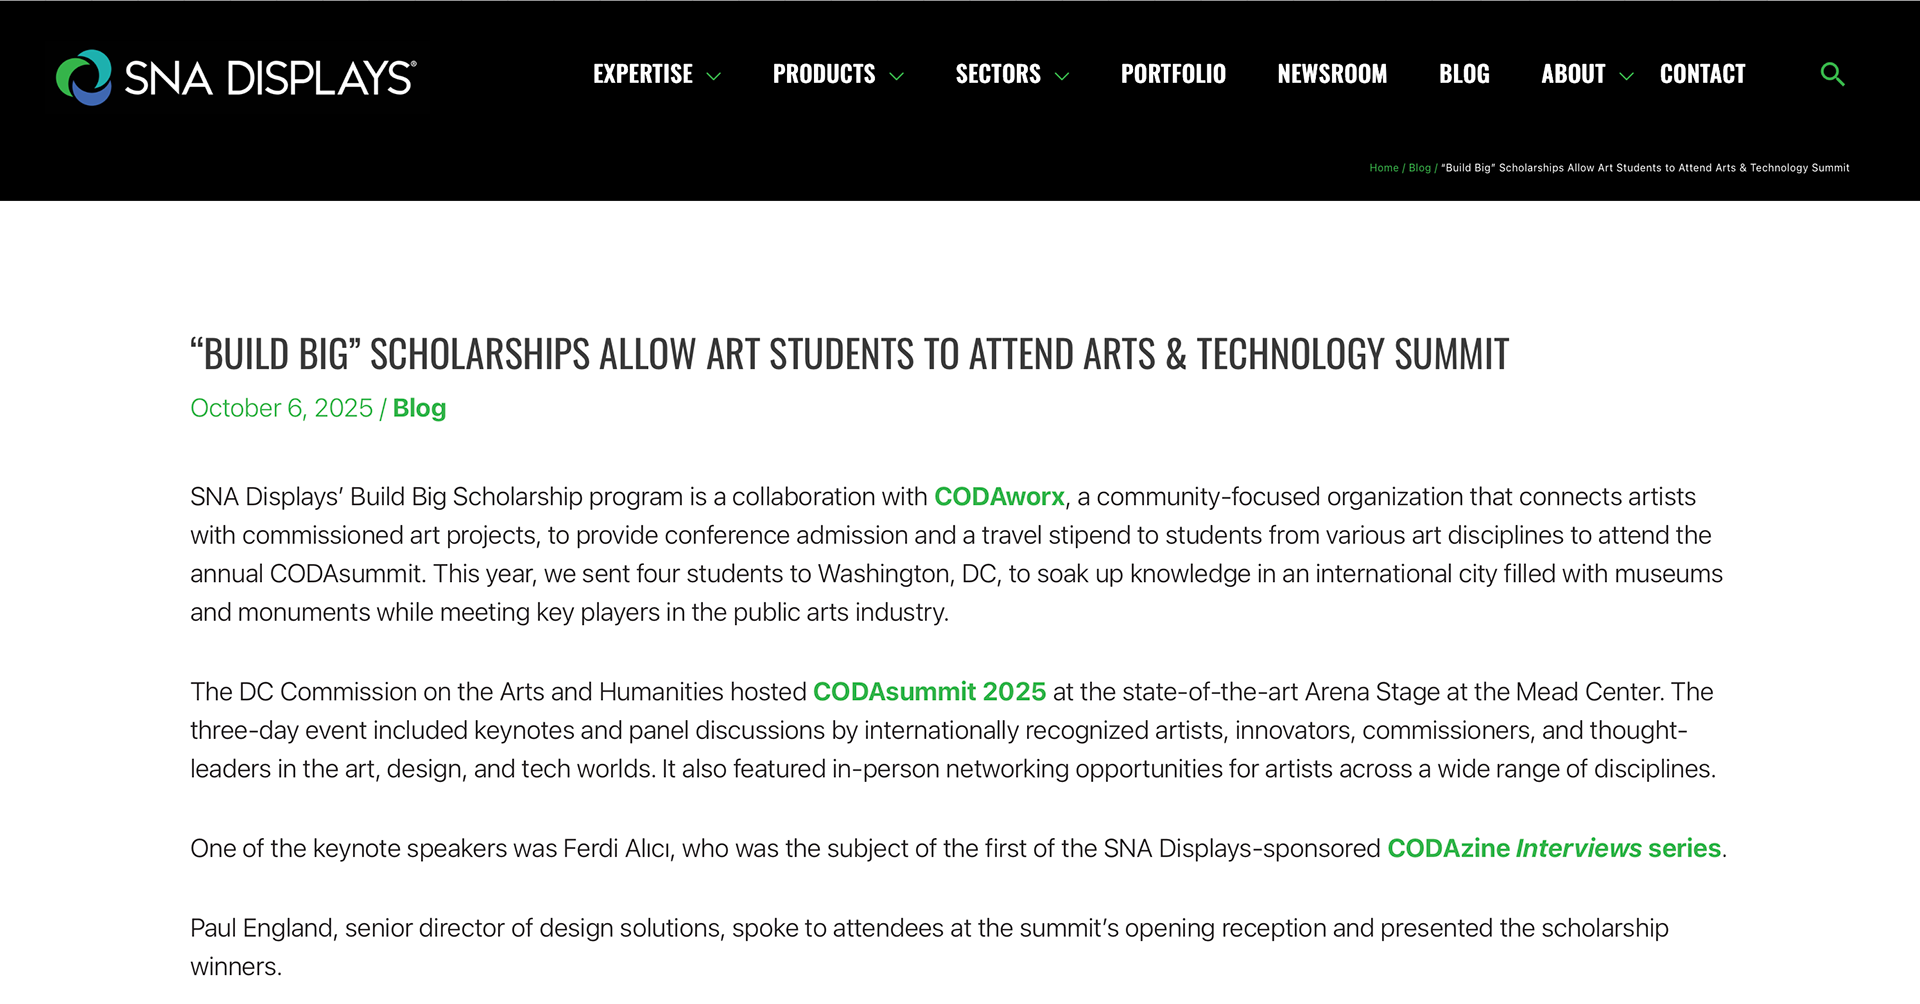
Task: Expand the Expertise menu chevron
Action: [x=714, y=76]
